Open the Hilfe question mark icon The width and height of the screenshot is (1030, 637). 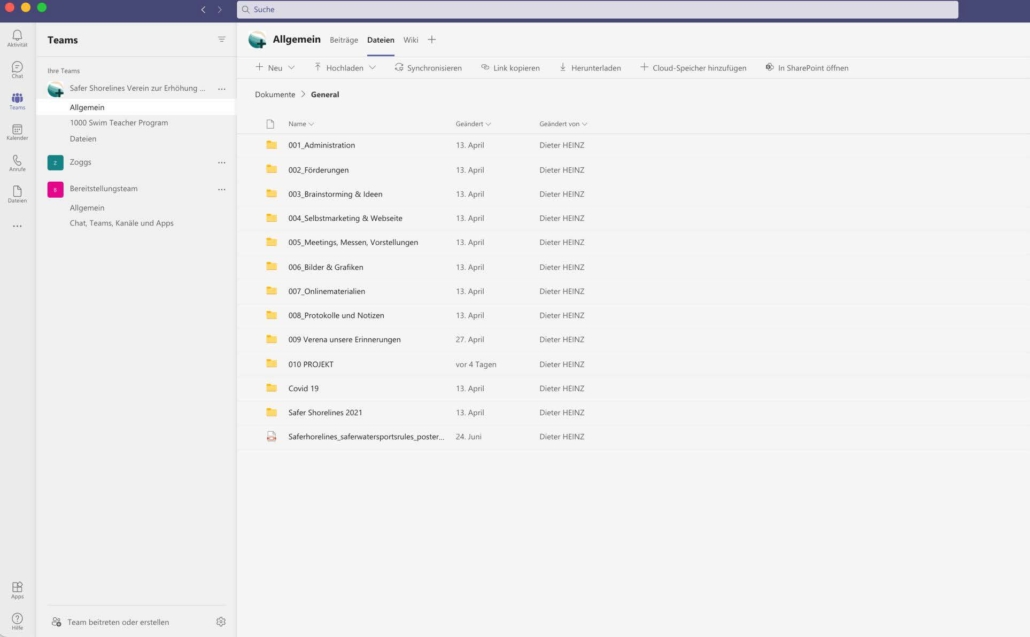point(17,621)
